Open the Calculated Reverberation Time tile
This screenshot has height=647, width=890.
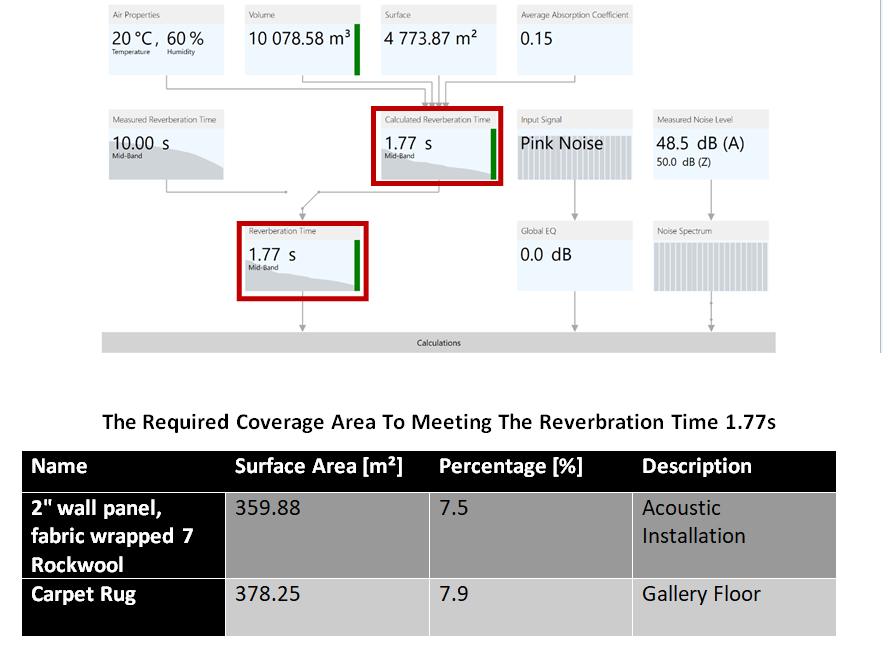436,146
